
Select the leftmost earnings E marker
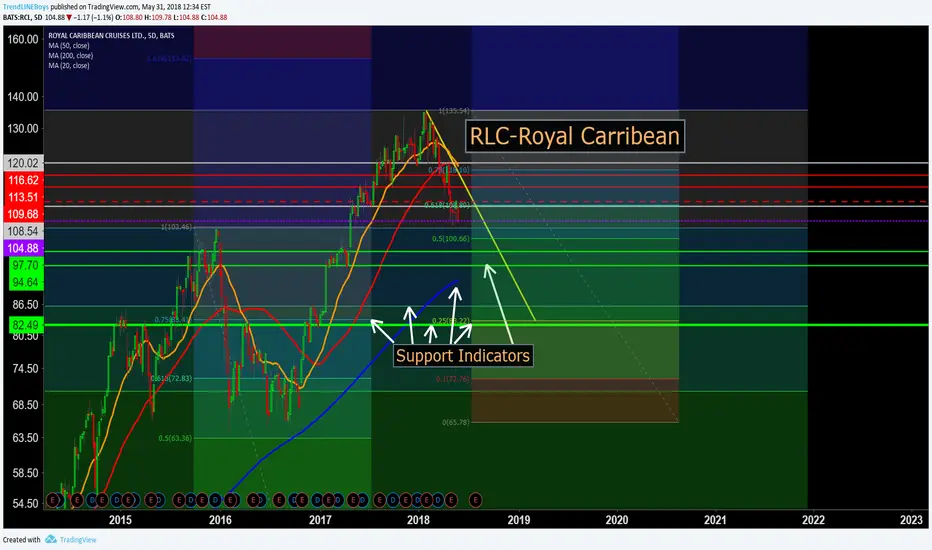coord(53,500)
